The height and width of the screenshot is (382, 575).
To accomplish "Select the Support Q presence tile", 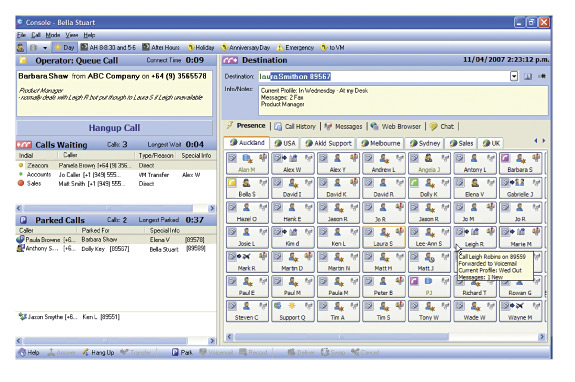I will point(293,311).
